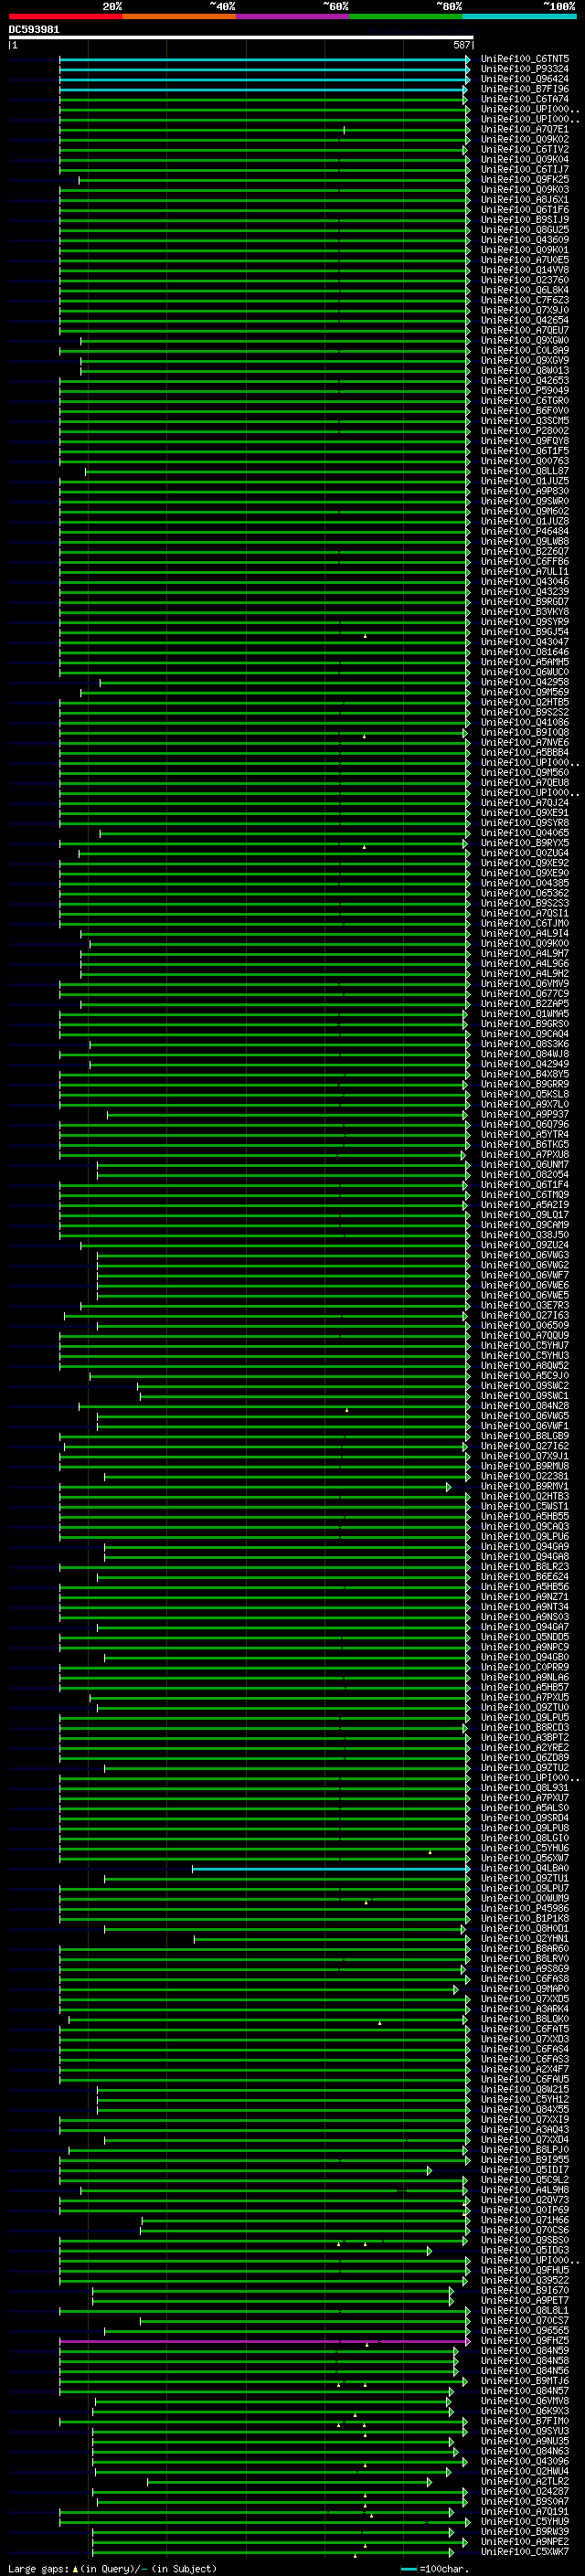Click the orange ~40% identity legend segment

[x=179, y=16]
